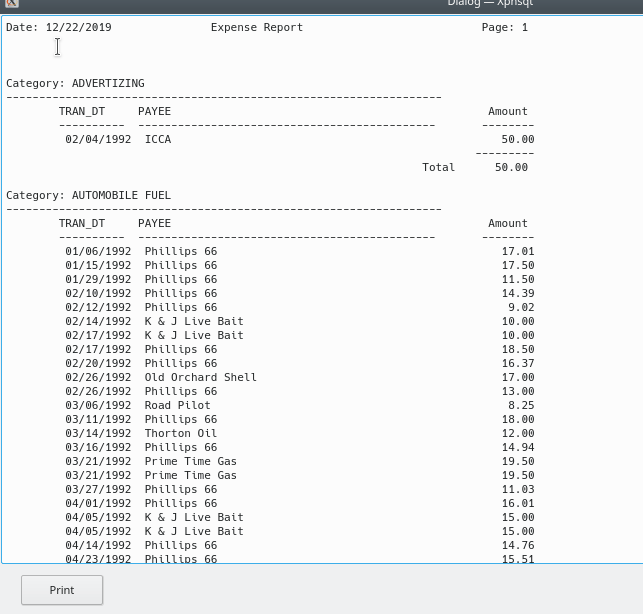
Task: Click the date 02/20/1992
Action: (x=98, y=363)
